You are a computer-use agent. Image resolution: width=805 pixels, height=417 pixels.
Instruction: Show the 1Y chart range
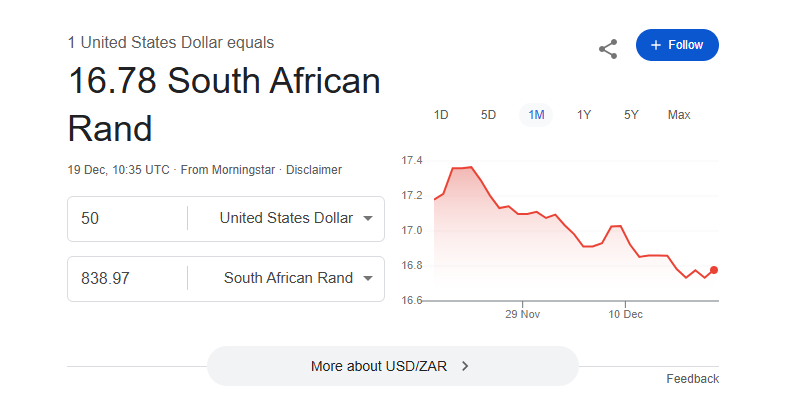click(x=584, y=115)
